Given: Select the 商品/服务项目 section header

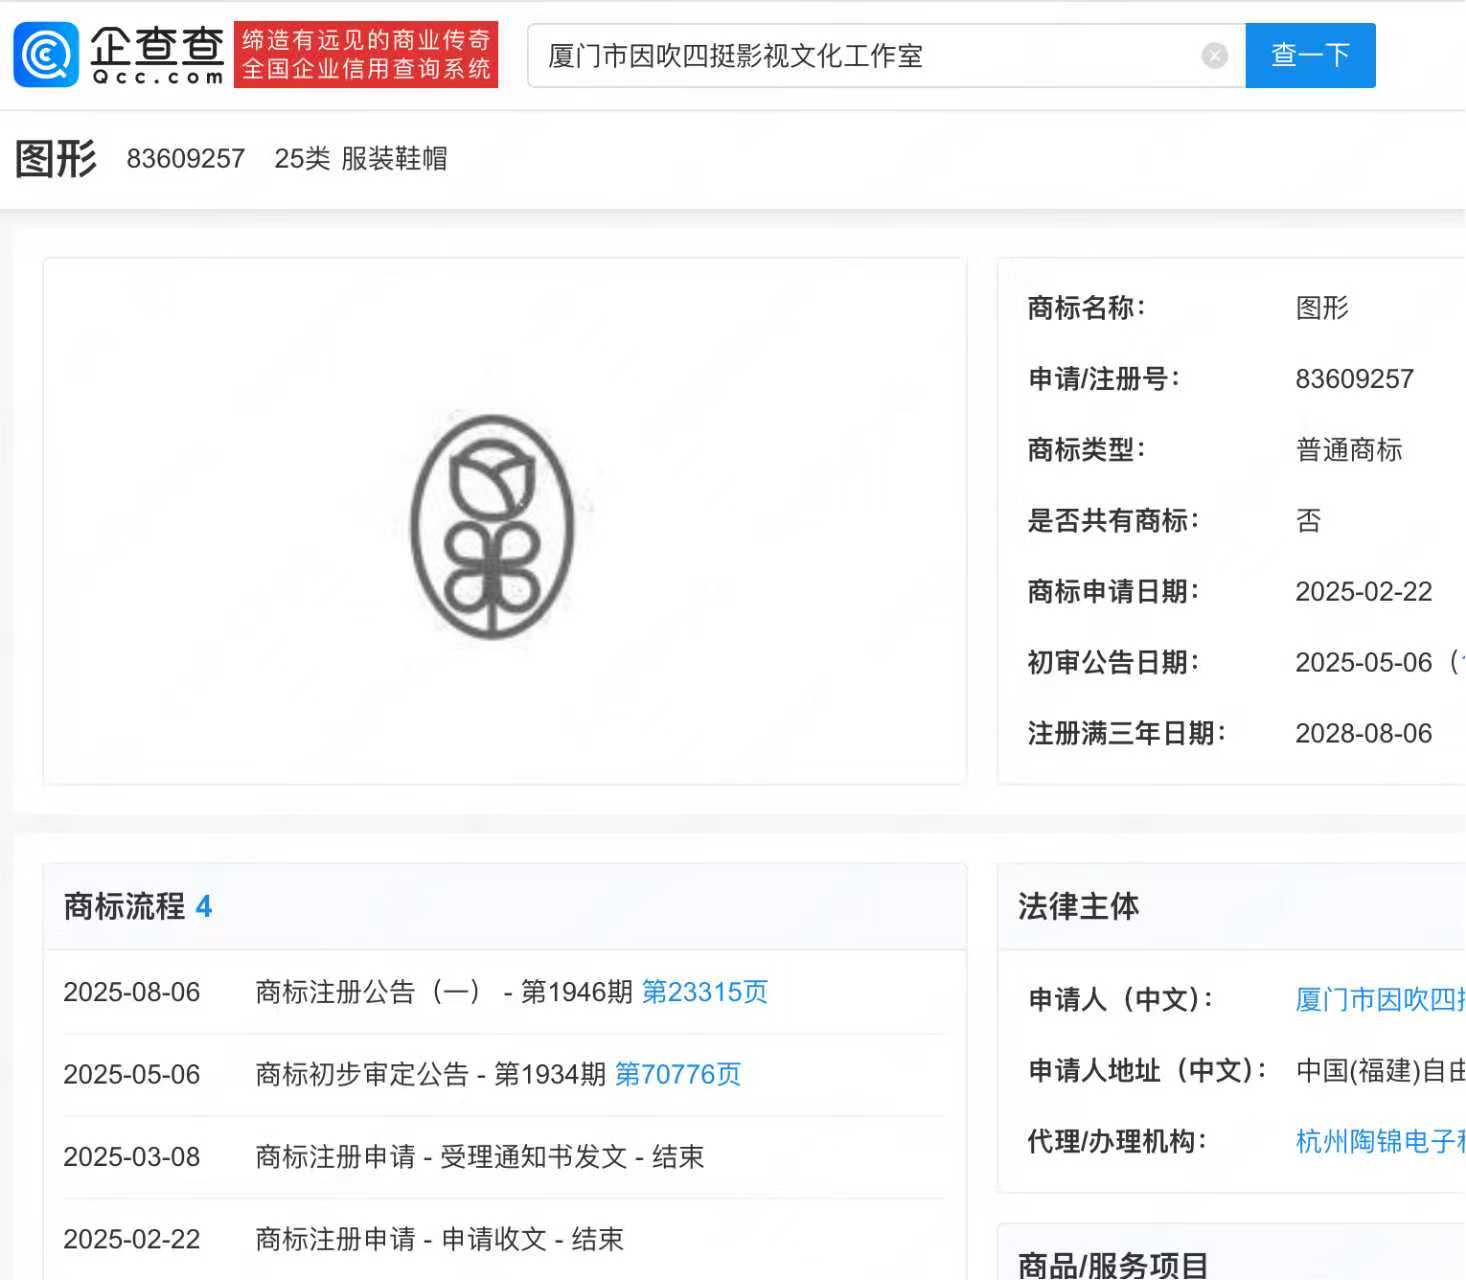Looking at the screenshot, I should point(1112,1265).
